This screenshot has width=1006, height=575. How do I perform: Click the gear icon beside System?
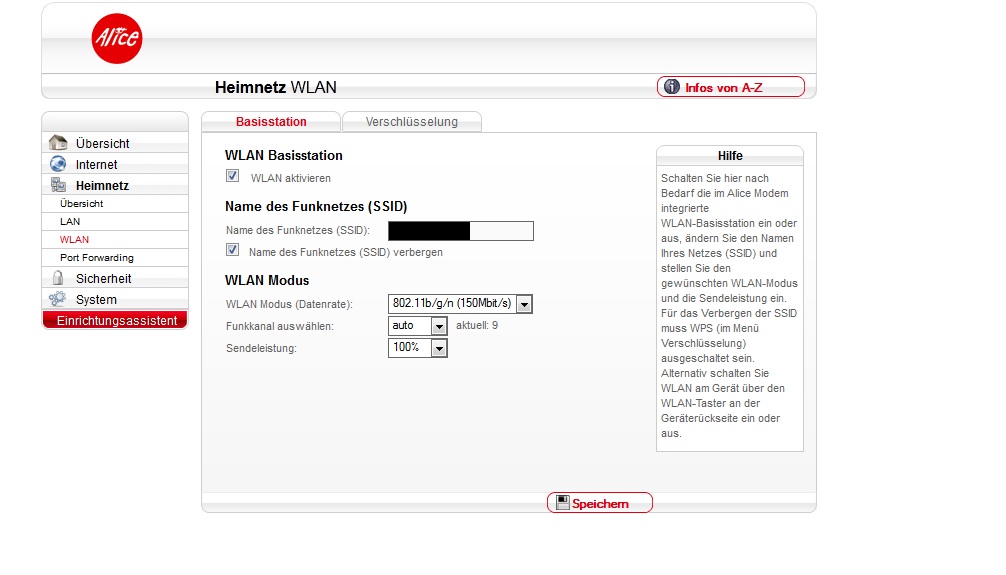pos(58,299)
